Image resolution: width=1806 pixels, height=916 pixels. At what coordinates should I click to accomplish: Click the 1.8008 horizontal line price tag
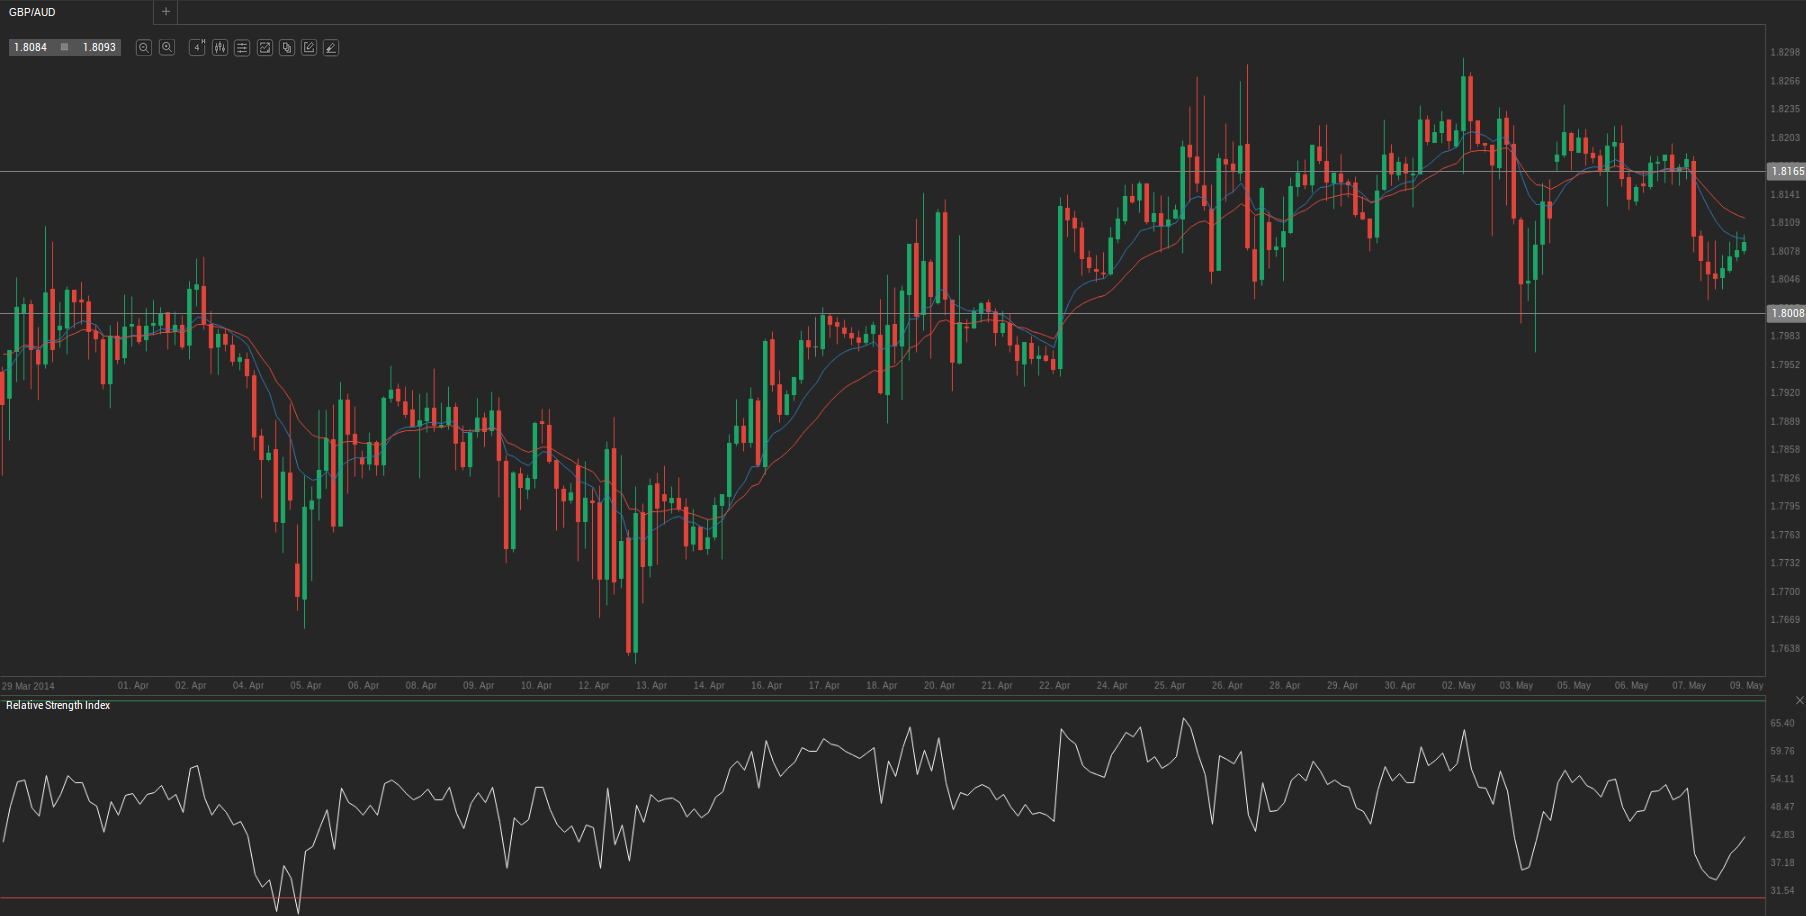1786,313
